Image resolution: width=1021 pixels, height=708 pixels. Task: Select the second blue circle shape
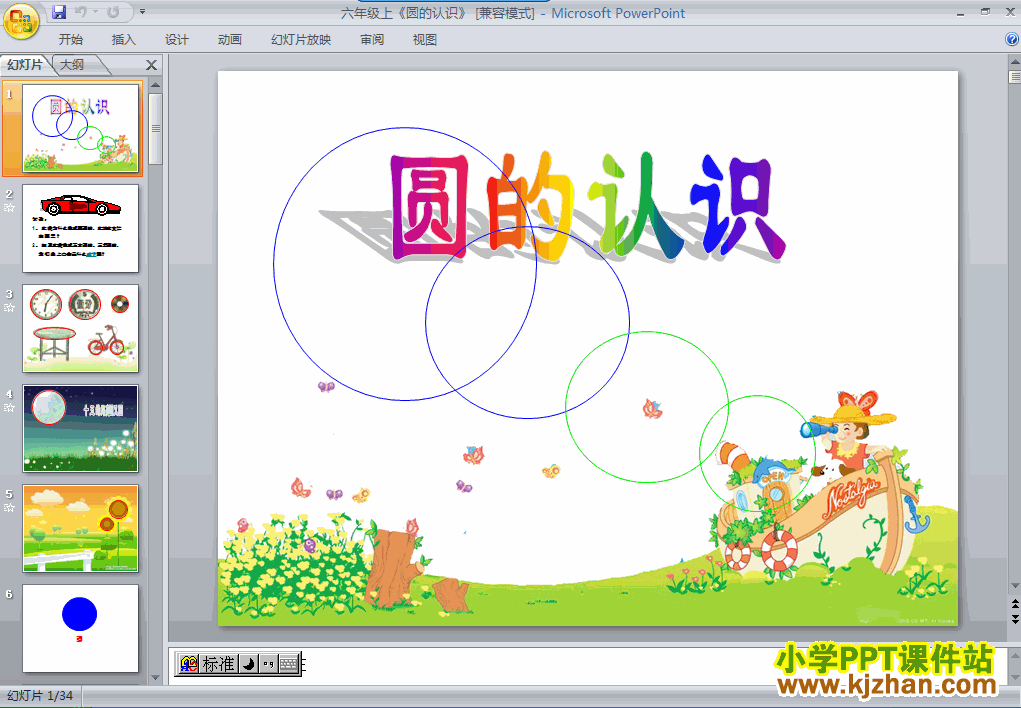tap(527, 322)
